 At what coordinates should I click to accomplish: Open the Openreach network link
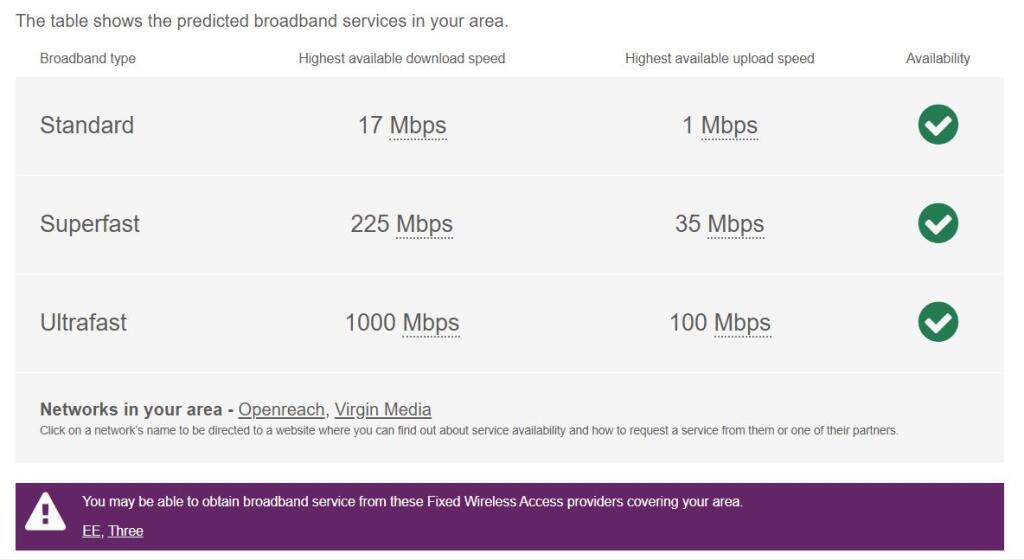[x=281, y=410]
